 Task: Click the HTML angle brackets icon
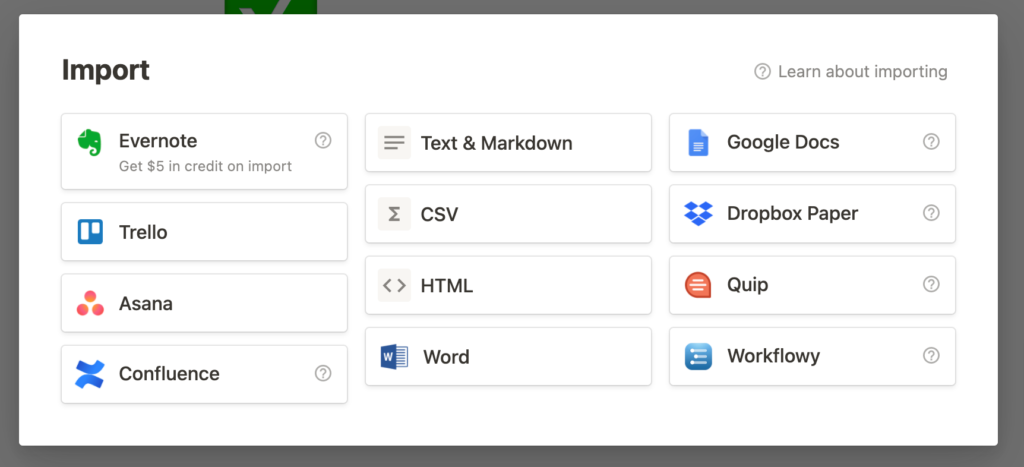[x=394, y=285]
